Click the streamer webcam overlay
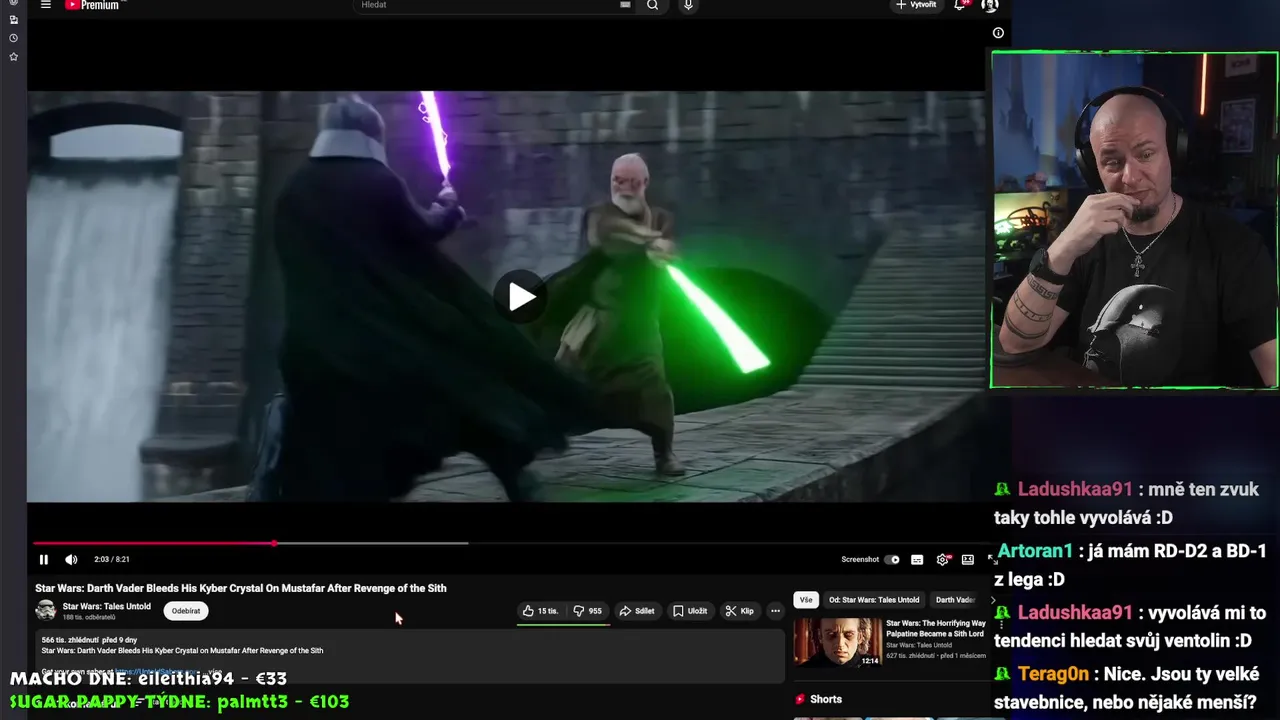The image size is (1280, 720). point(1134,220)
